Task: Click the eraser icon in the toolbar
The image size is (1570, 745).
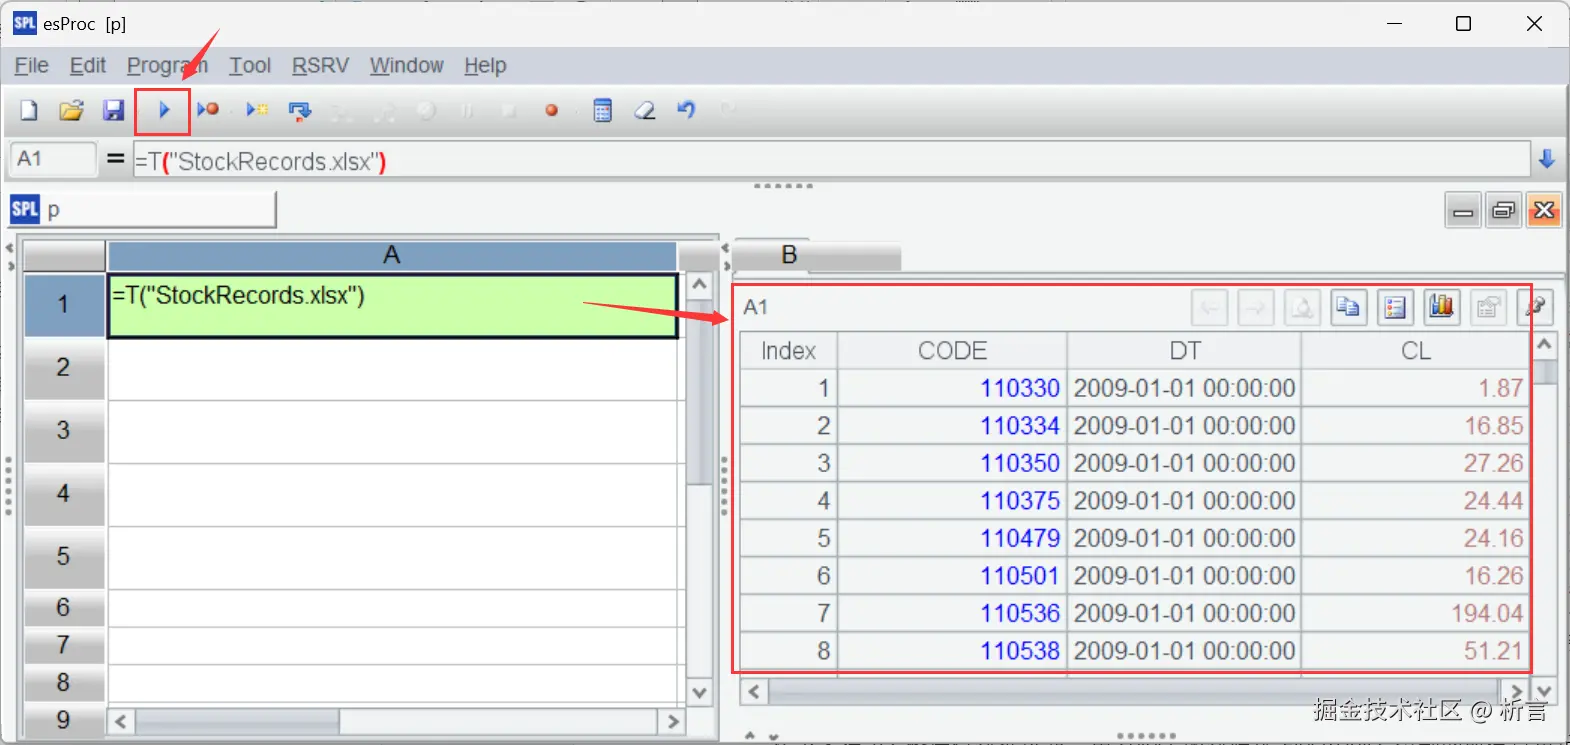Action: [645, 110]
